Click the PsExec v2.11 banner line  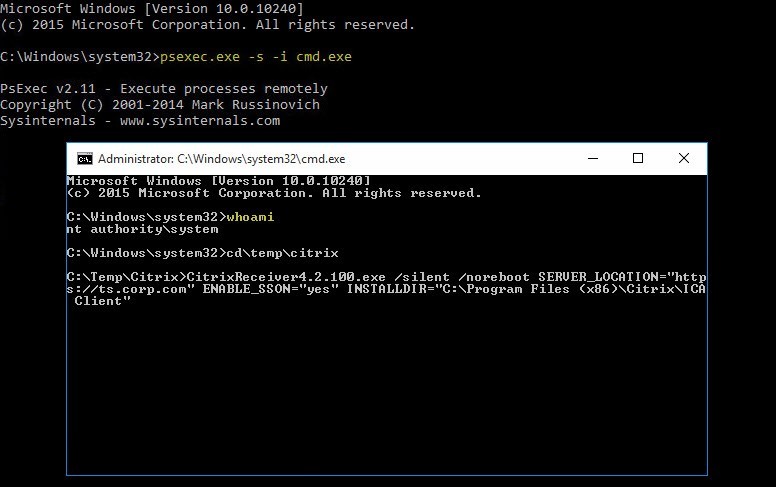coord(164,89)
